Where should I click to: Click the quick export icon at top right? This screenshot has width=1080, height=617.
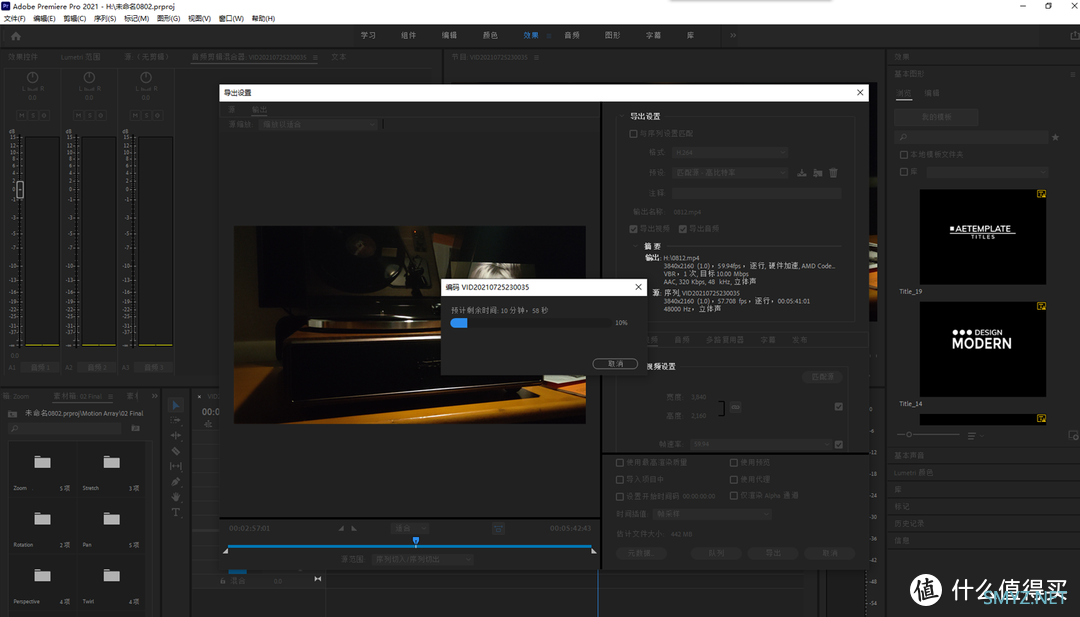point(1074,35)
